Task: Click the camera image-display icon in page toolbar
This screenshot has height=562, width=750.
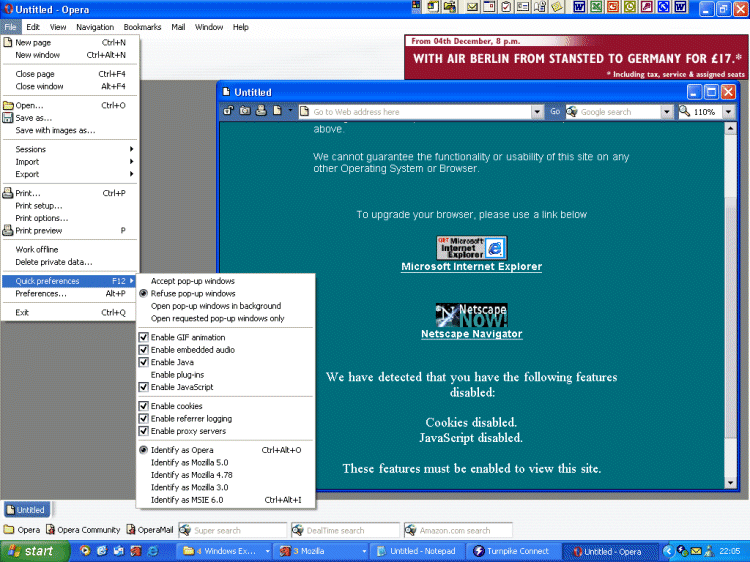Action: coord(244,111)
